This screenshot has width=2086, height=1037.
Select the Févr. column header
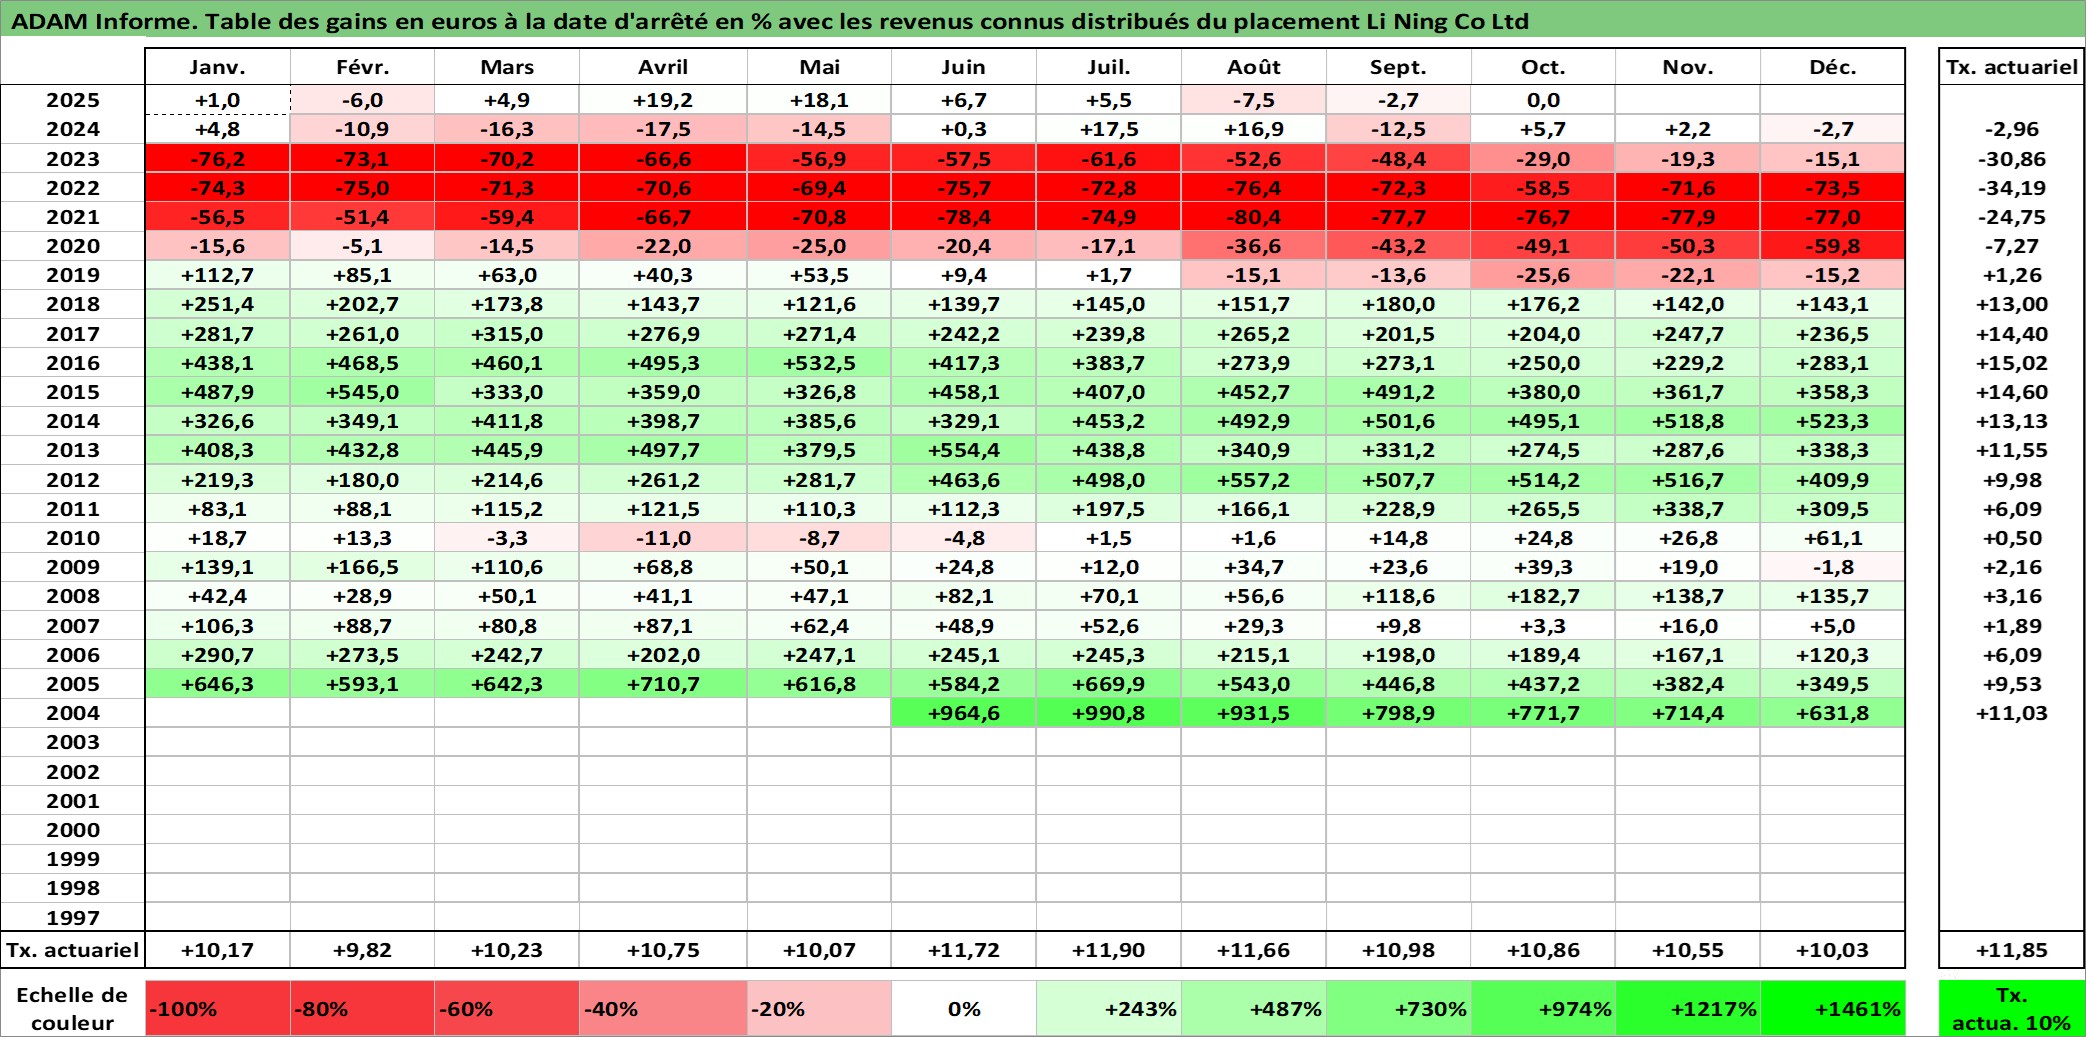362,67
